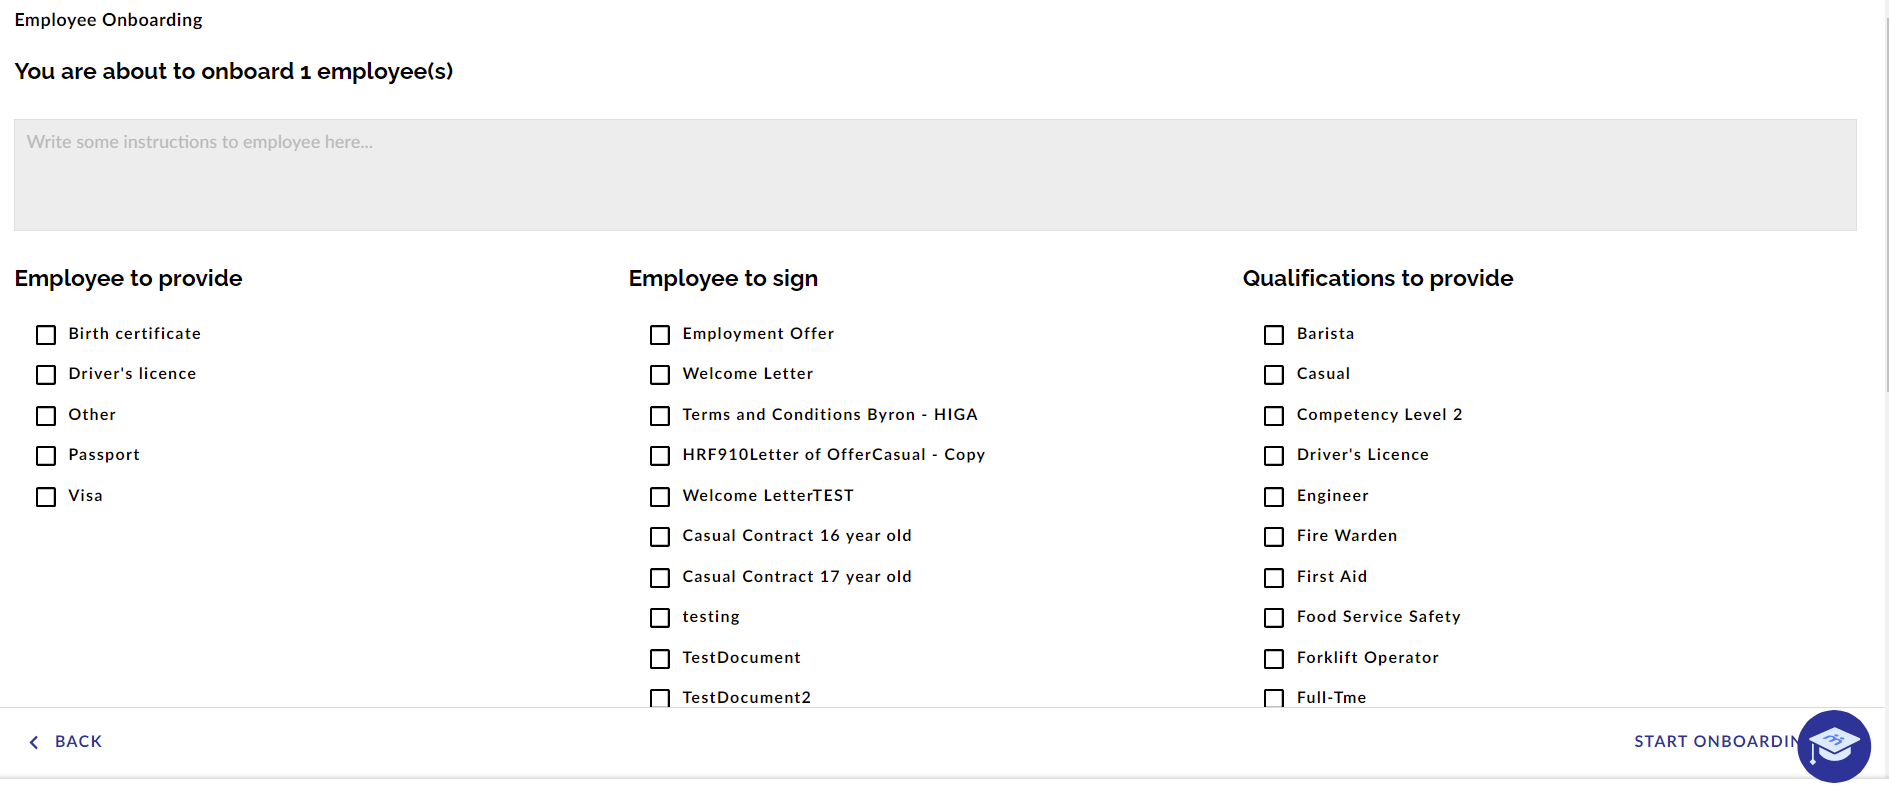Click the back chevron arrow icon
1889x787 pixels.
tap(34, 742)
